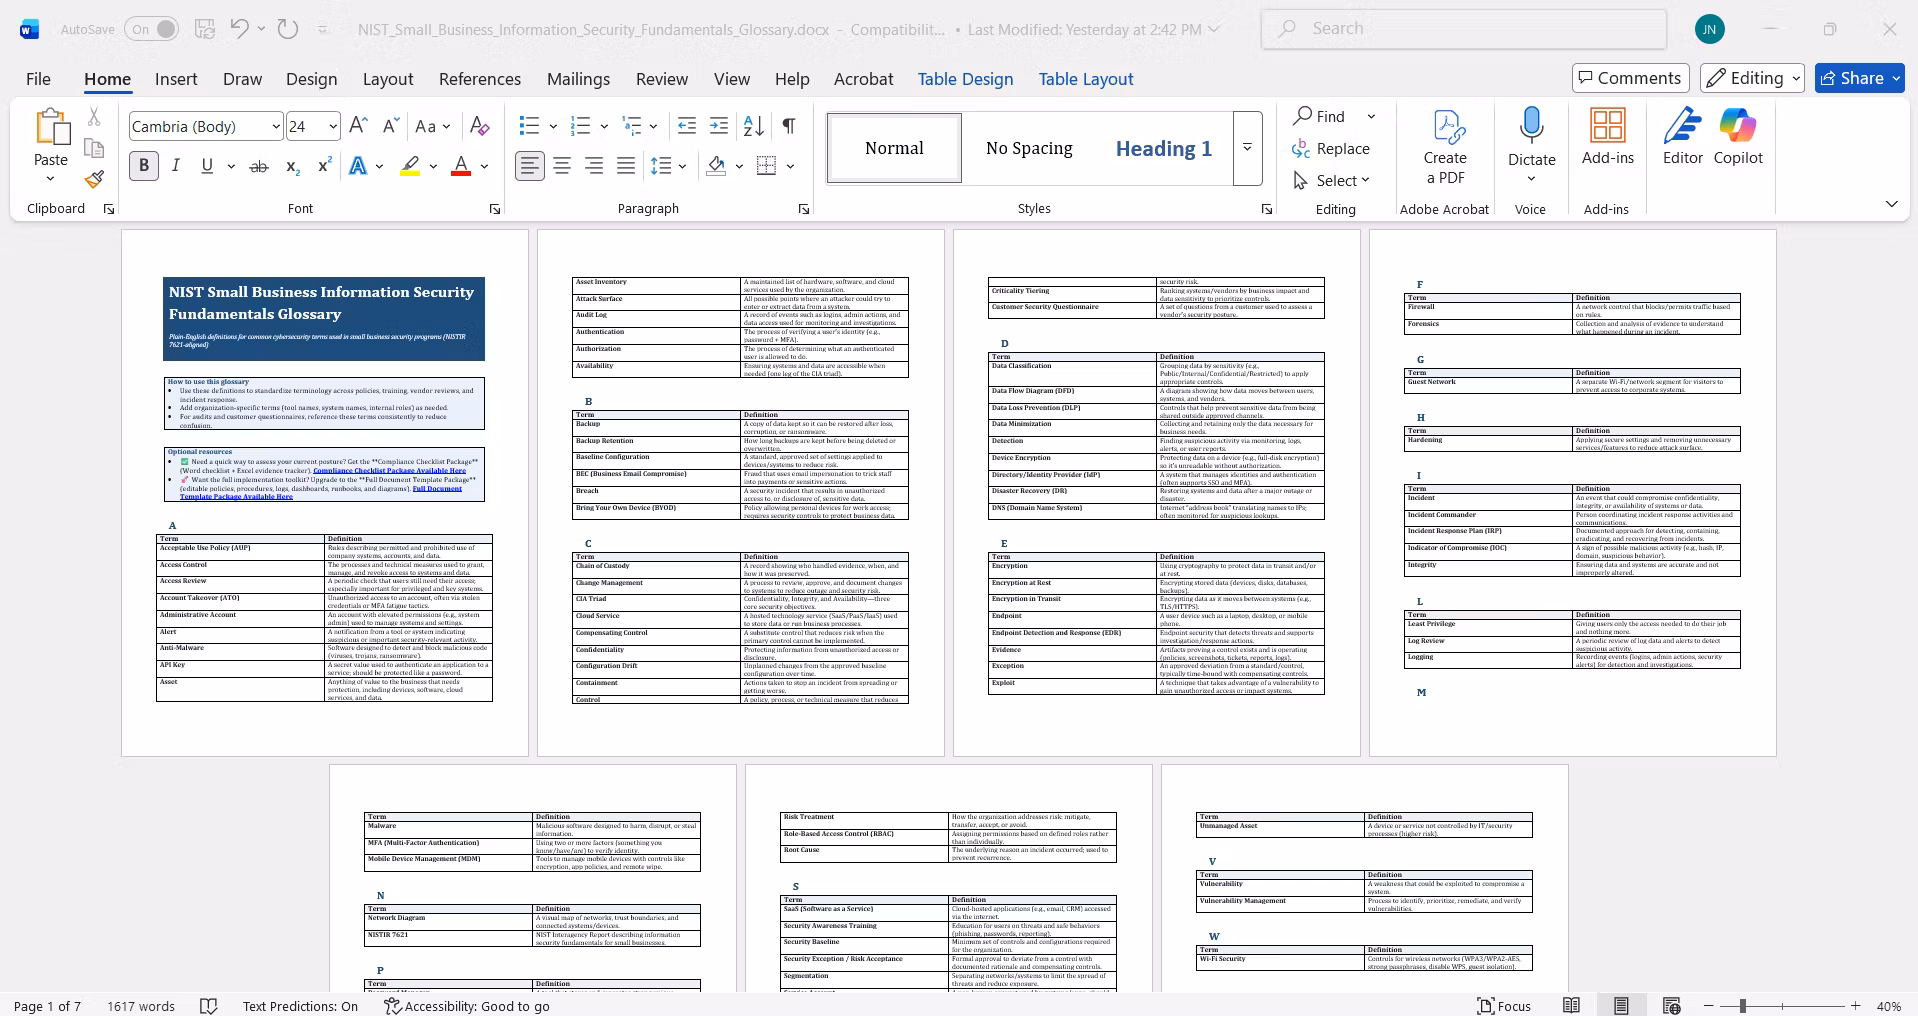This screenshot has width=1918, height=1016.
Task: Click the Copy icon
Action: [x=94, y=148]
